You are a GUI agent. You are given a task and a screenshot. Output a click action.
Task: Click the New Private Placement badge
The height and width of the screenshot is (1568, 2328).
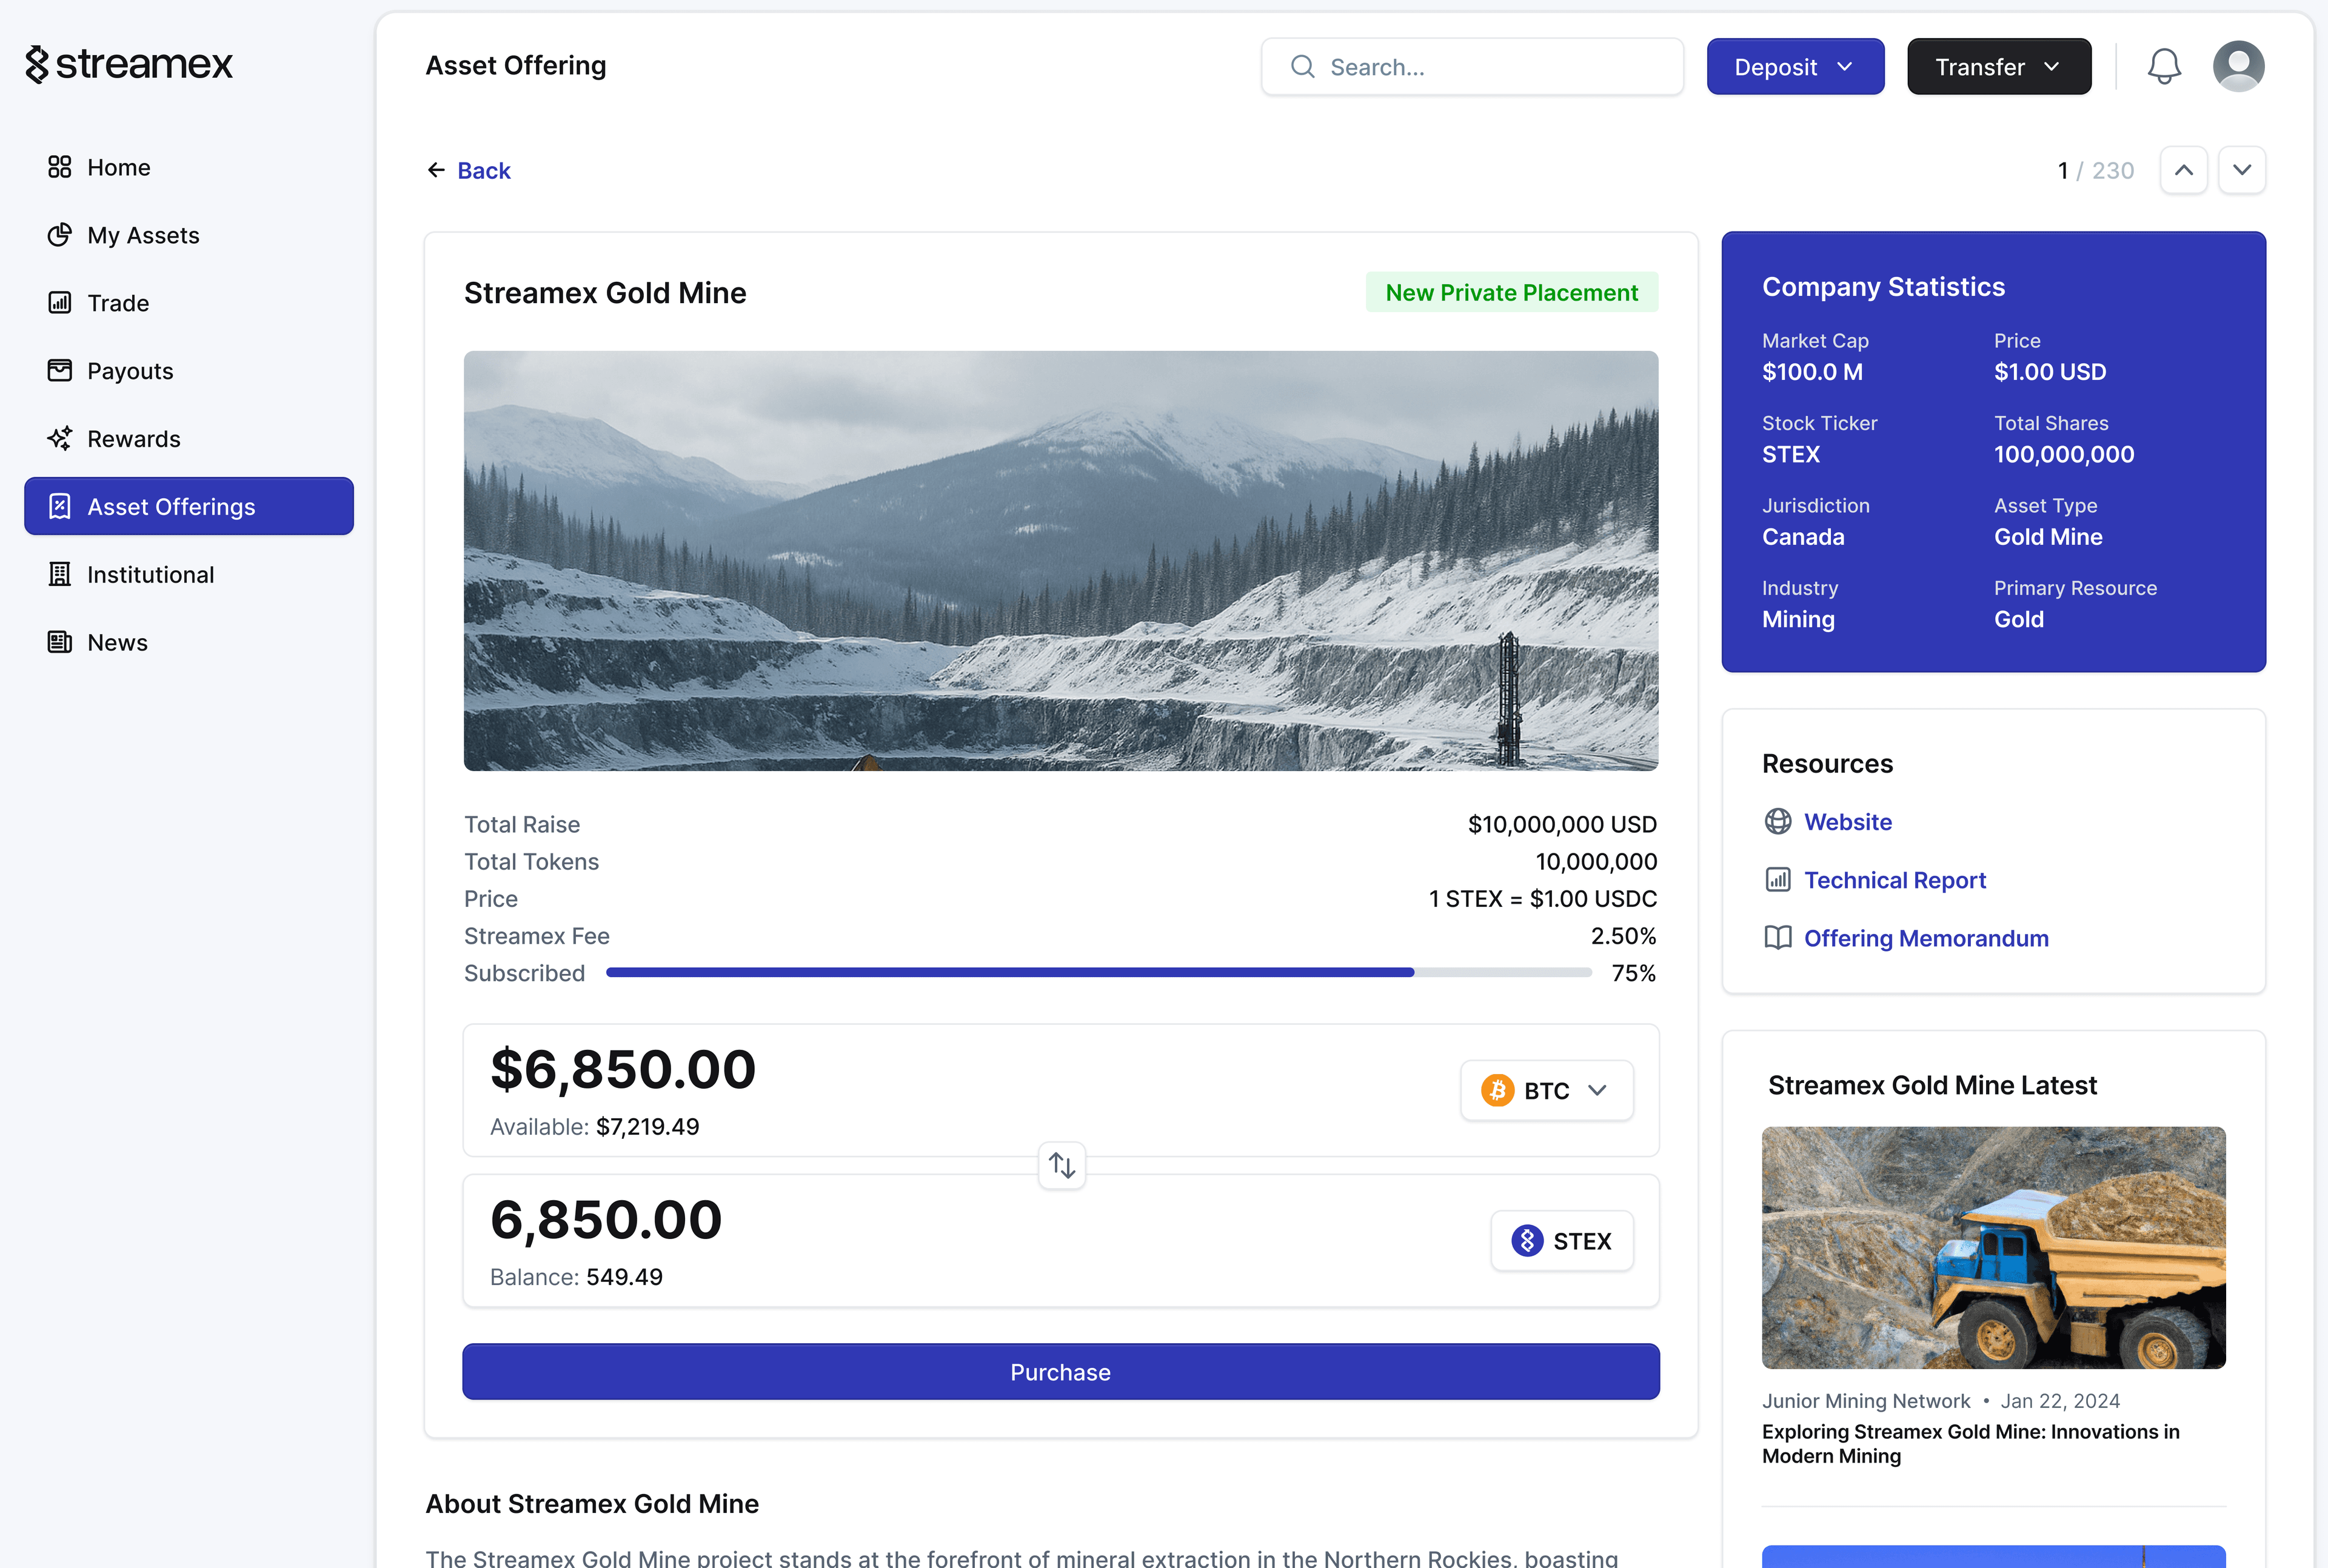(1512, 293)
